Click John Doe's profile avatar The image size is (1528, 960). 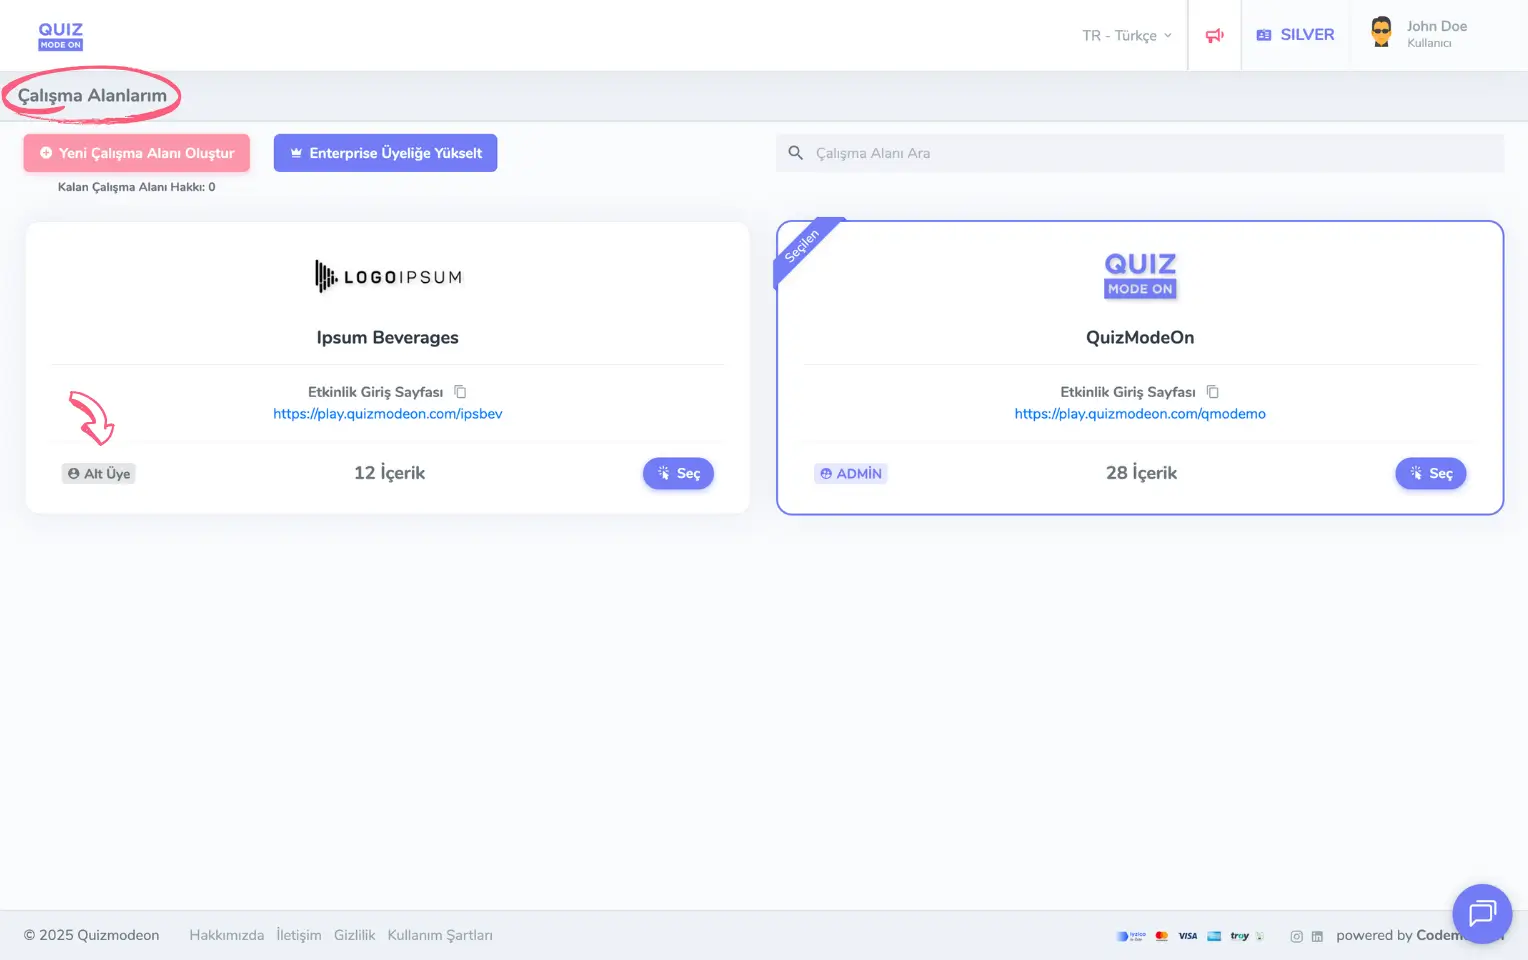tap(1381, 33)
